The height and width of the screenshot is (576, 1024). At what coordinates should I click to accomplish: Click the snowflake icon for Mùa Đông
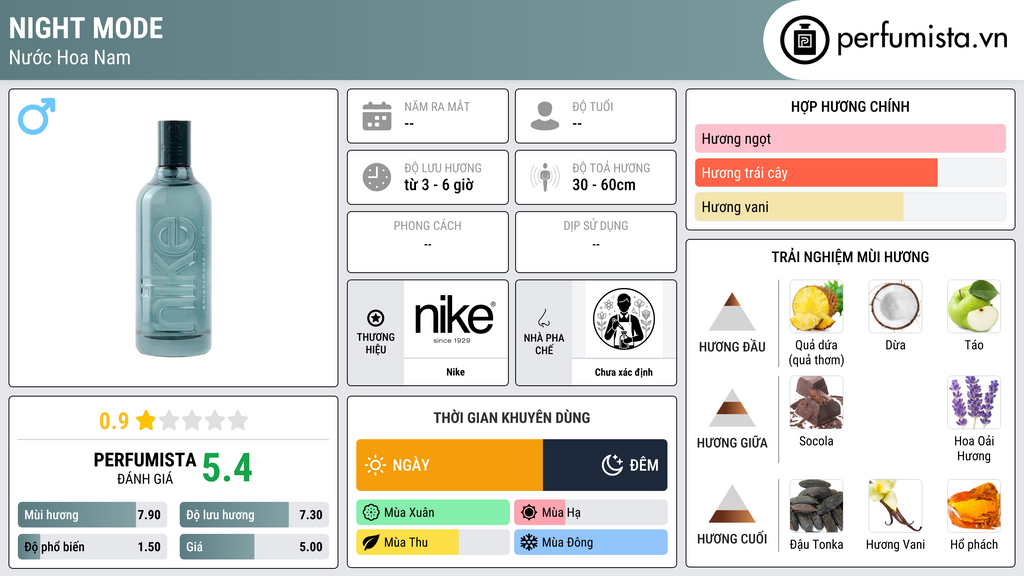[529, 542]
